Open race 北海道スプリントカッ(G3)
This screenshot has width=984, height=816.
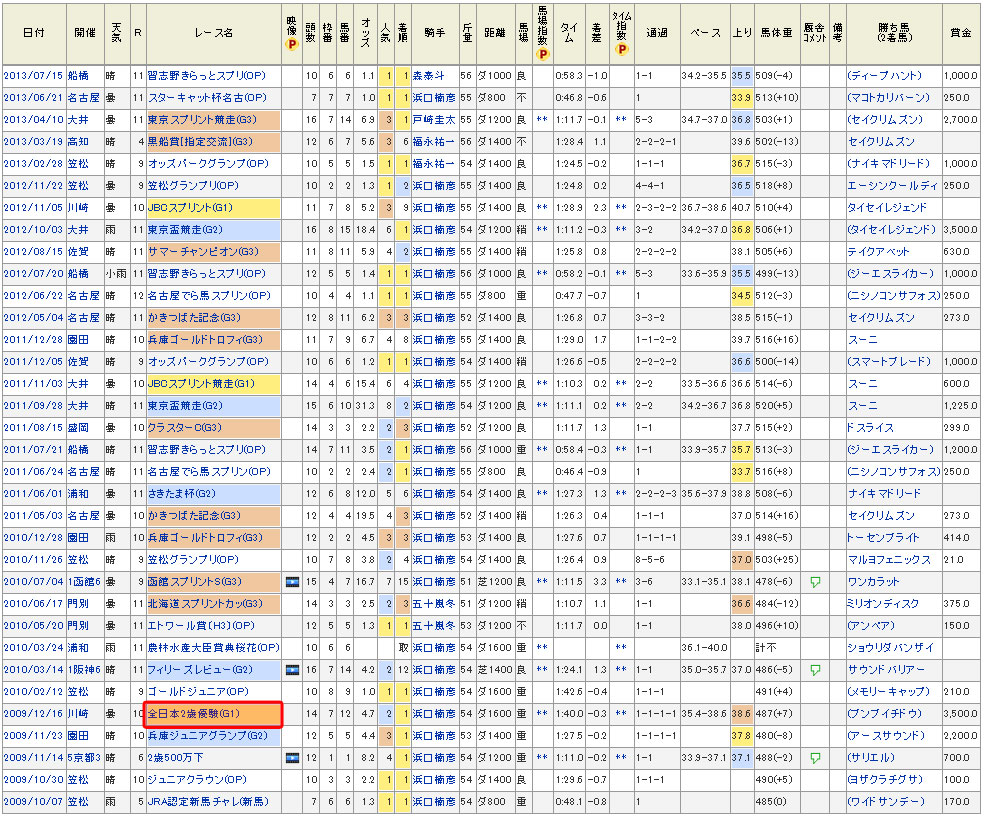pyautogui.click(x=205, y=604)
